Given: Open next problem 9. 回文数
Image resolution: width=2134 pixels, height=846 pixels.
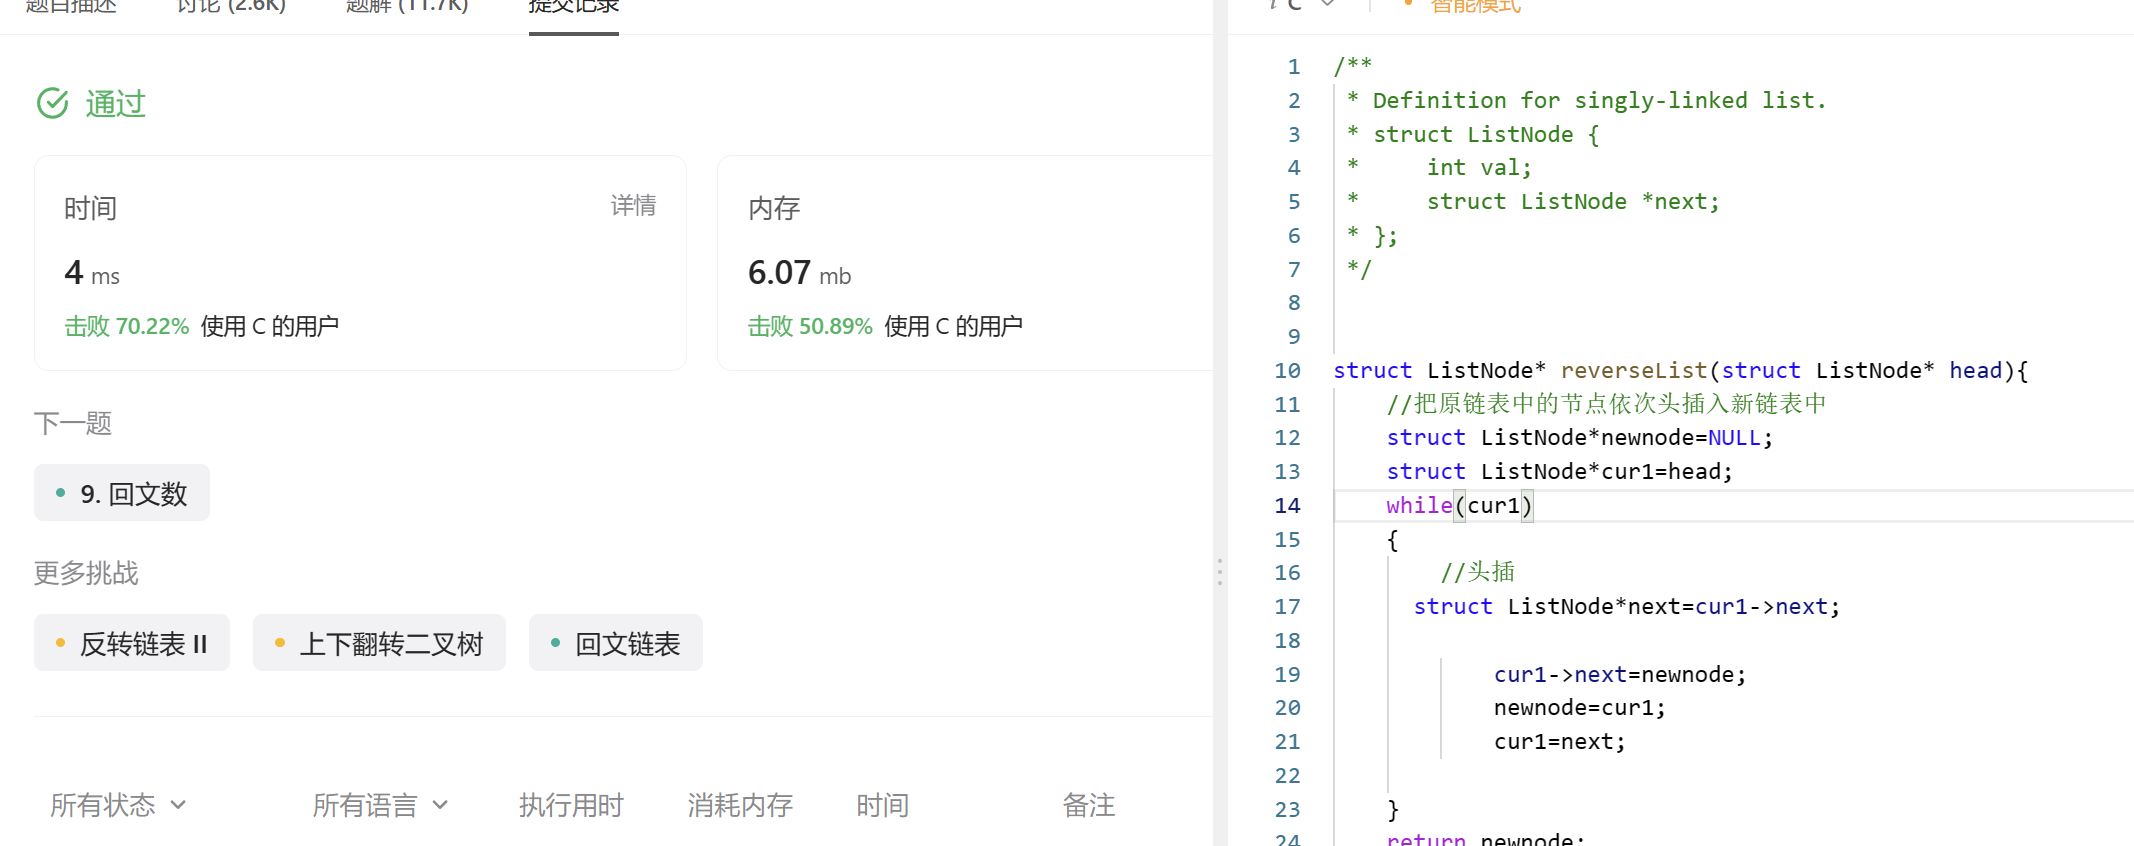Looking at the screenshot, I should tap(122, 493).
